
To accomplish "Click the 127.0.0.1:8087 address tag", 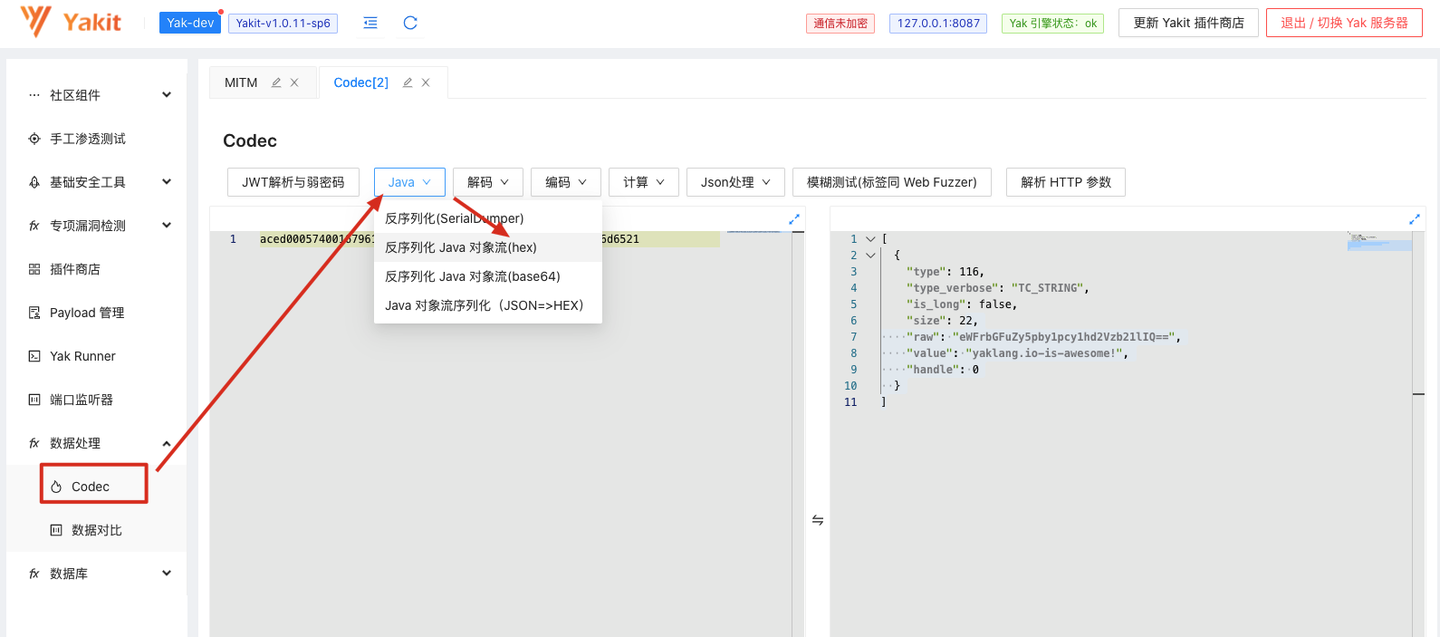I will click(938, 23).
